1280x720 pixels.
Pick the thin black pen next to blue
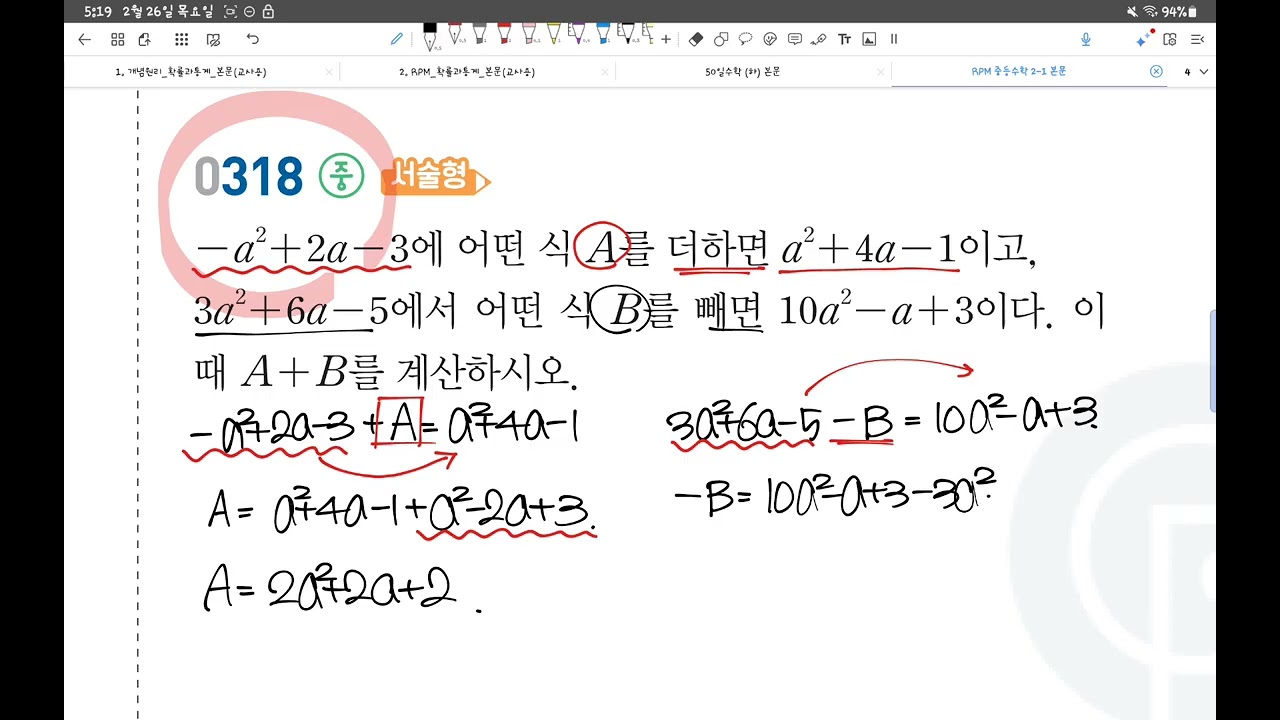tap(628, 35)
